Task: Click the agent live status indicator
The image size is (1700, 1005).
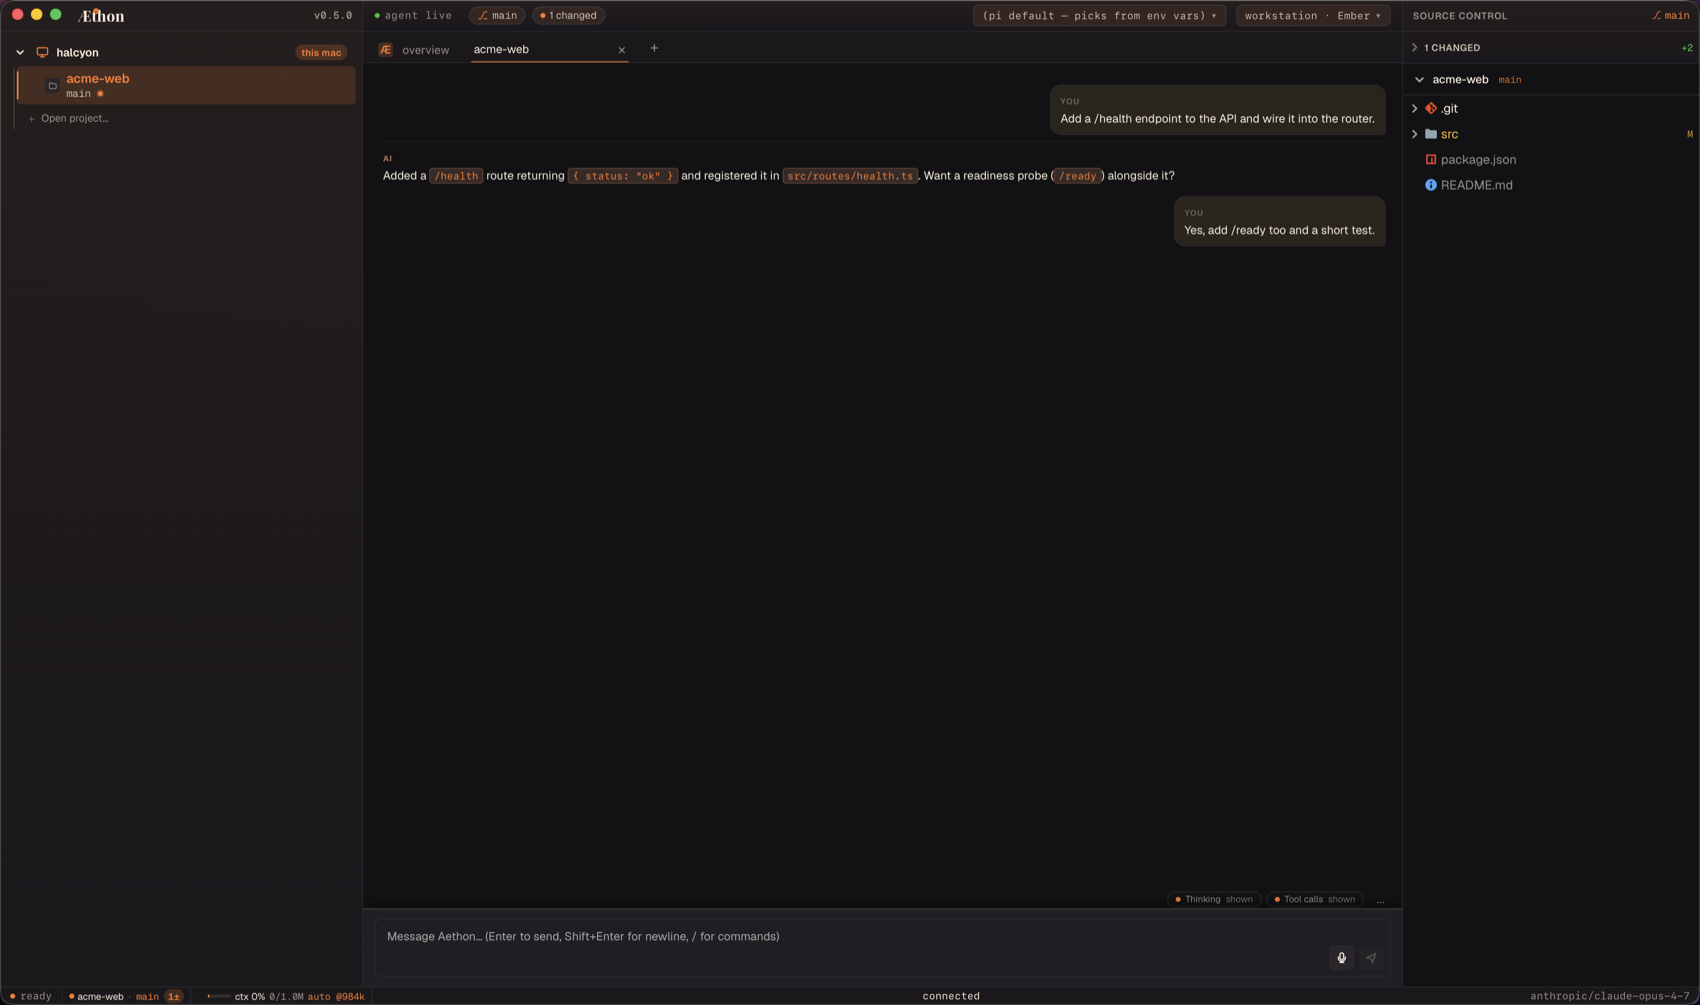Action: click(x=413, y=16)
